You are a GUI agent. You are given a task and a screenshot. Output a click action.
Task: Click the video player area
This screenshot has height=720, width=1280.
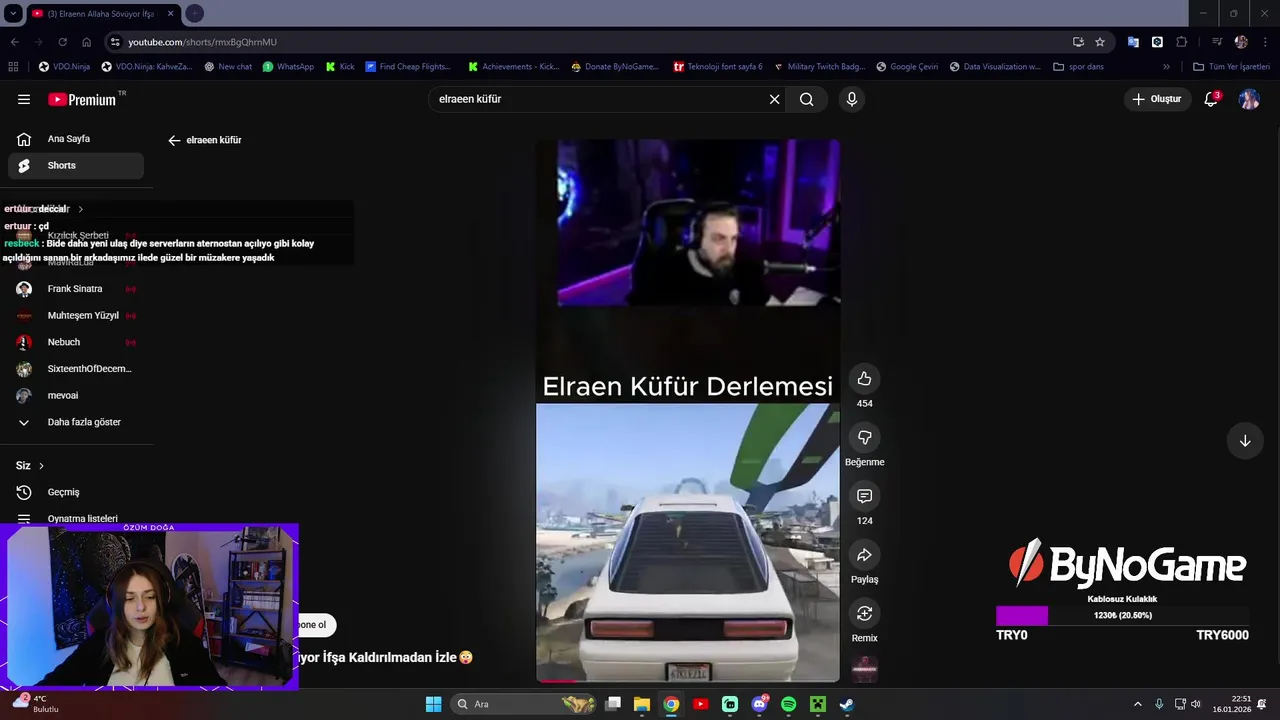pyautogui.click(x=688, y=411)
